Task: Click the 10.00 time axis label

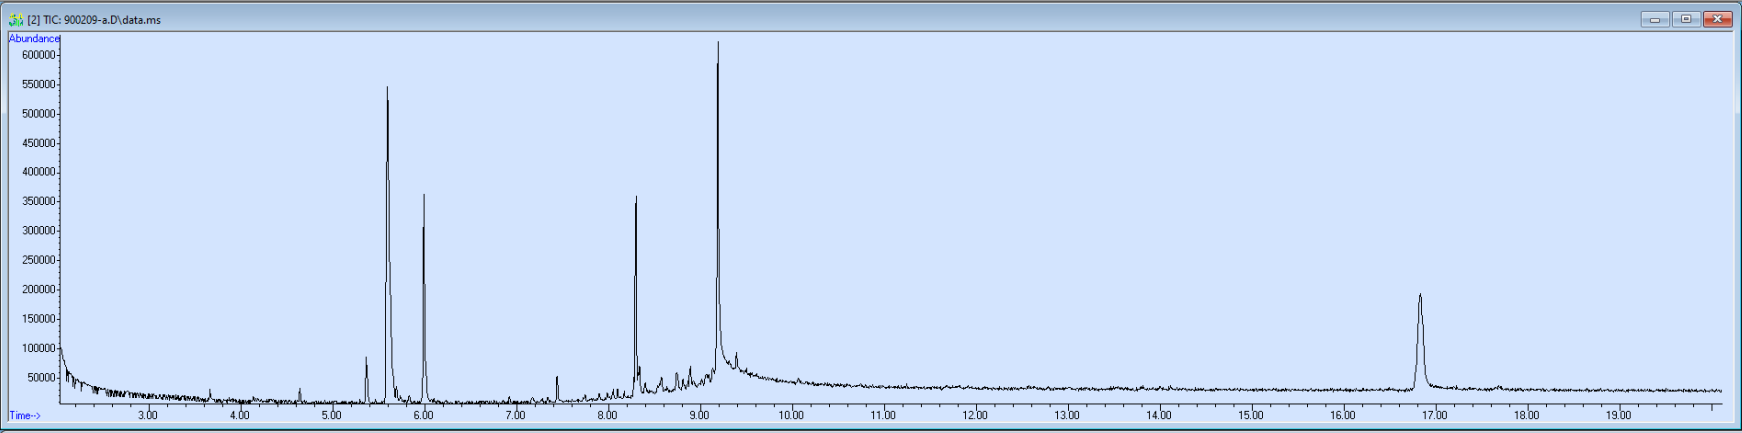Action: 791,415
